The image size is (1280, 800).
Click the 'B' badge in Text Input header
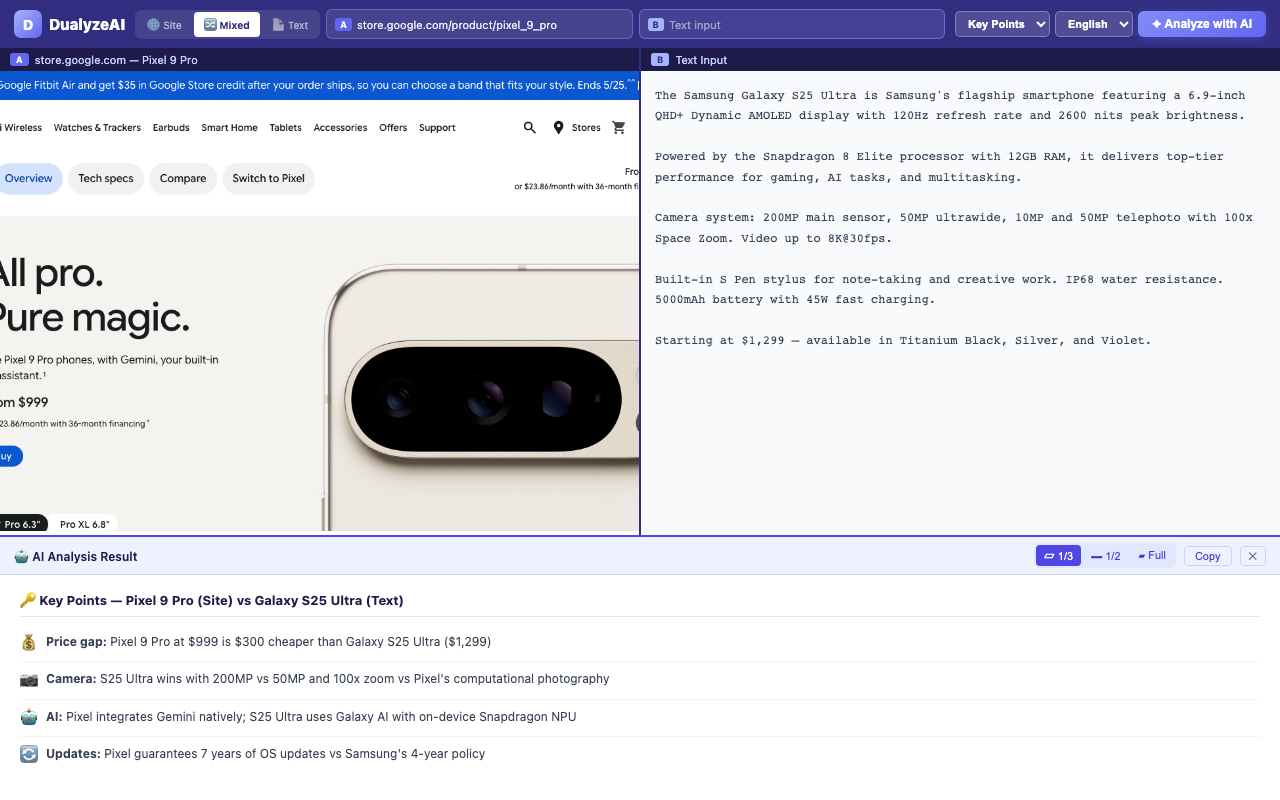point(659,60)
